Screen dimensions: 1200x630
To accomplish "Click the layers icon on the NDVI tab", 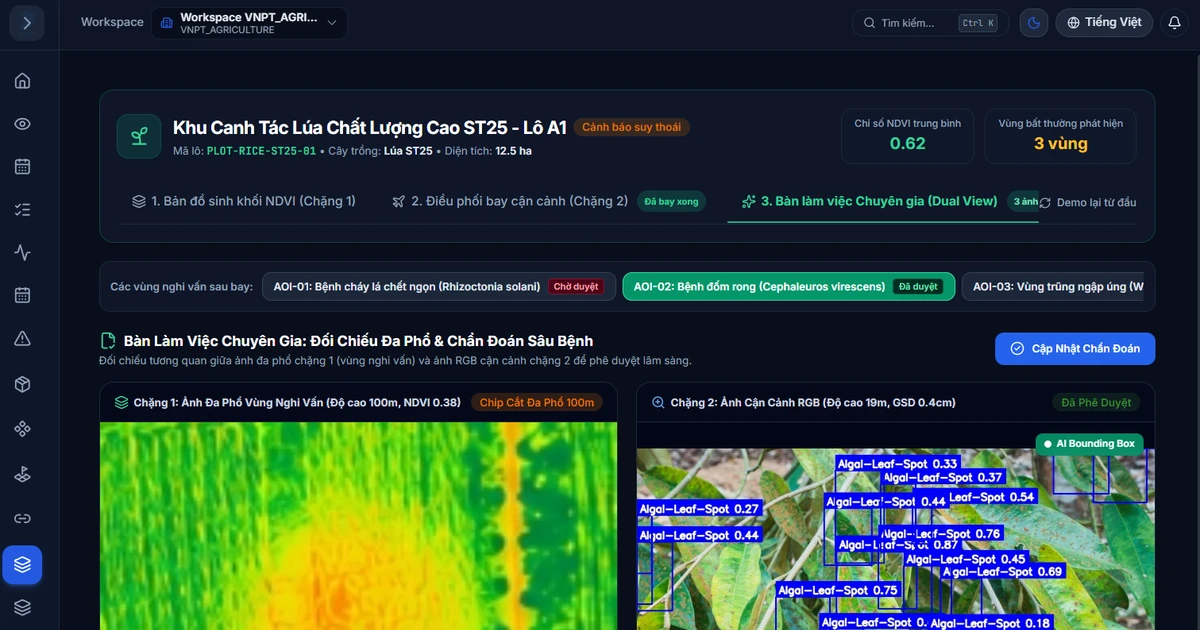I will [x=139, y=202].
